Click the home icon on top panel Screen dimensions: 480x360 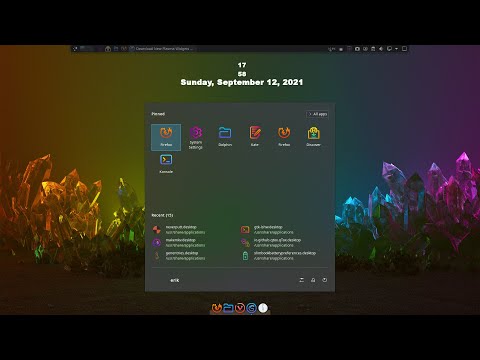click(108, 49)
